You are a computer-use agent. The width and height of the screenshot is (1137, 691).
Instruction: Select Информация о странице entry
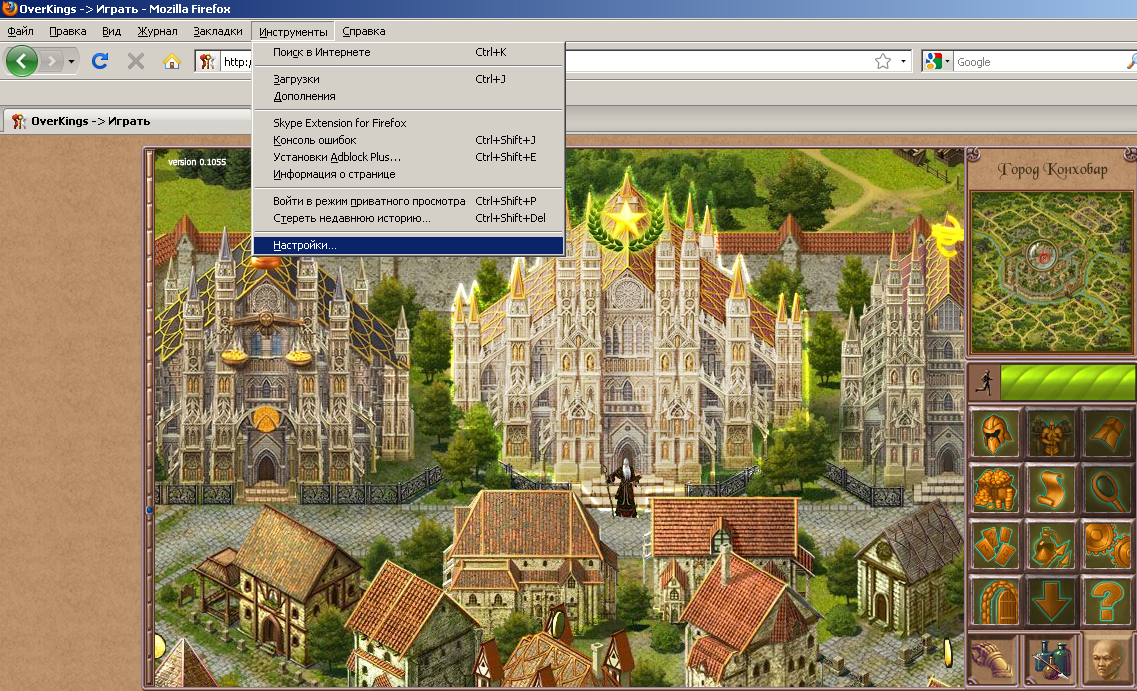coord(409,174)
